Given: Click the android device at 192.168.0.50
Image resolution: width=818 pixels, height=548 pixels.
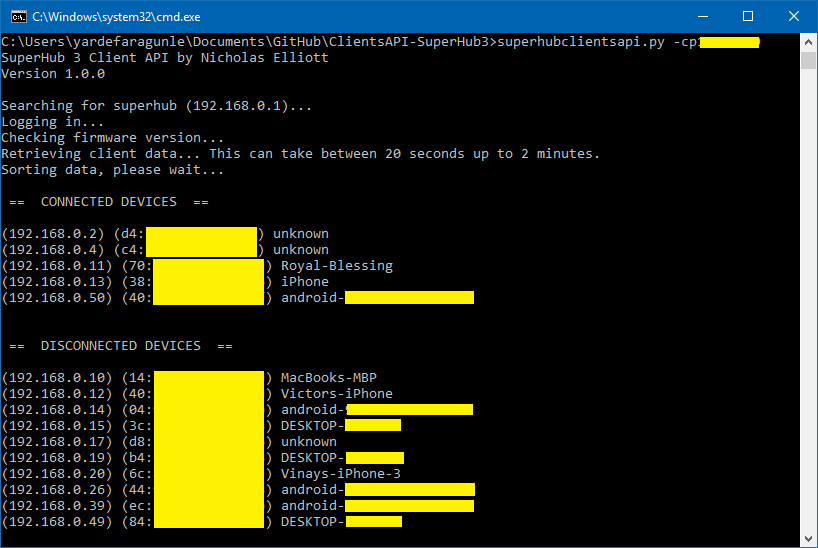Looking at the screenshot, I should (x=377, y=298).
